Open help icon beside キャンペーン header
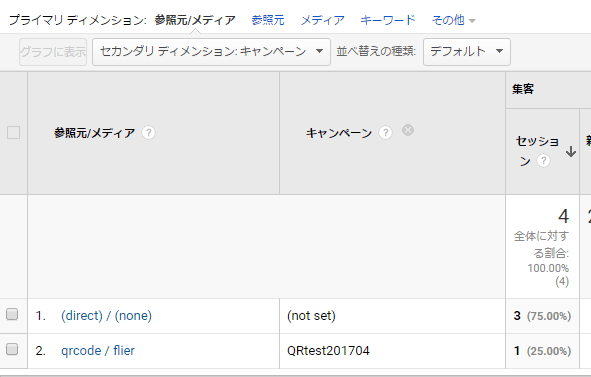 pos(385,133)
